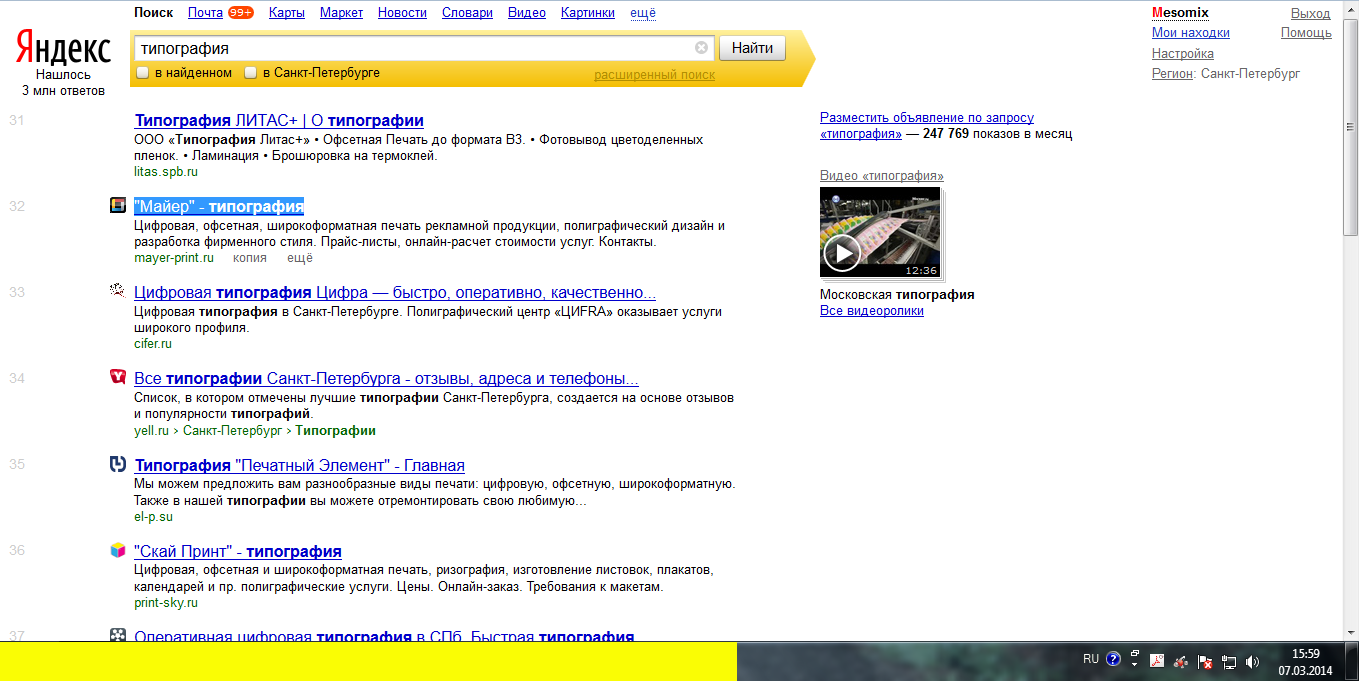Enable the "в найденном" checkbox
This screenshot has width=1359, height=681.
[x=143, y=73]
